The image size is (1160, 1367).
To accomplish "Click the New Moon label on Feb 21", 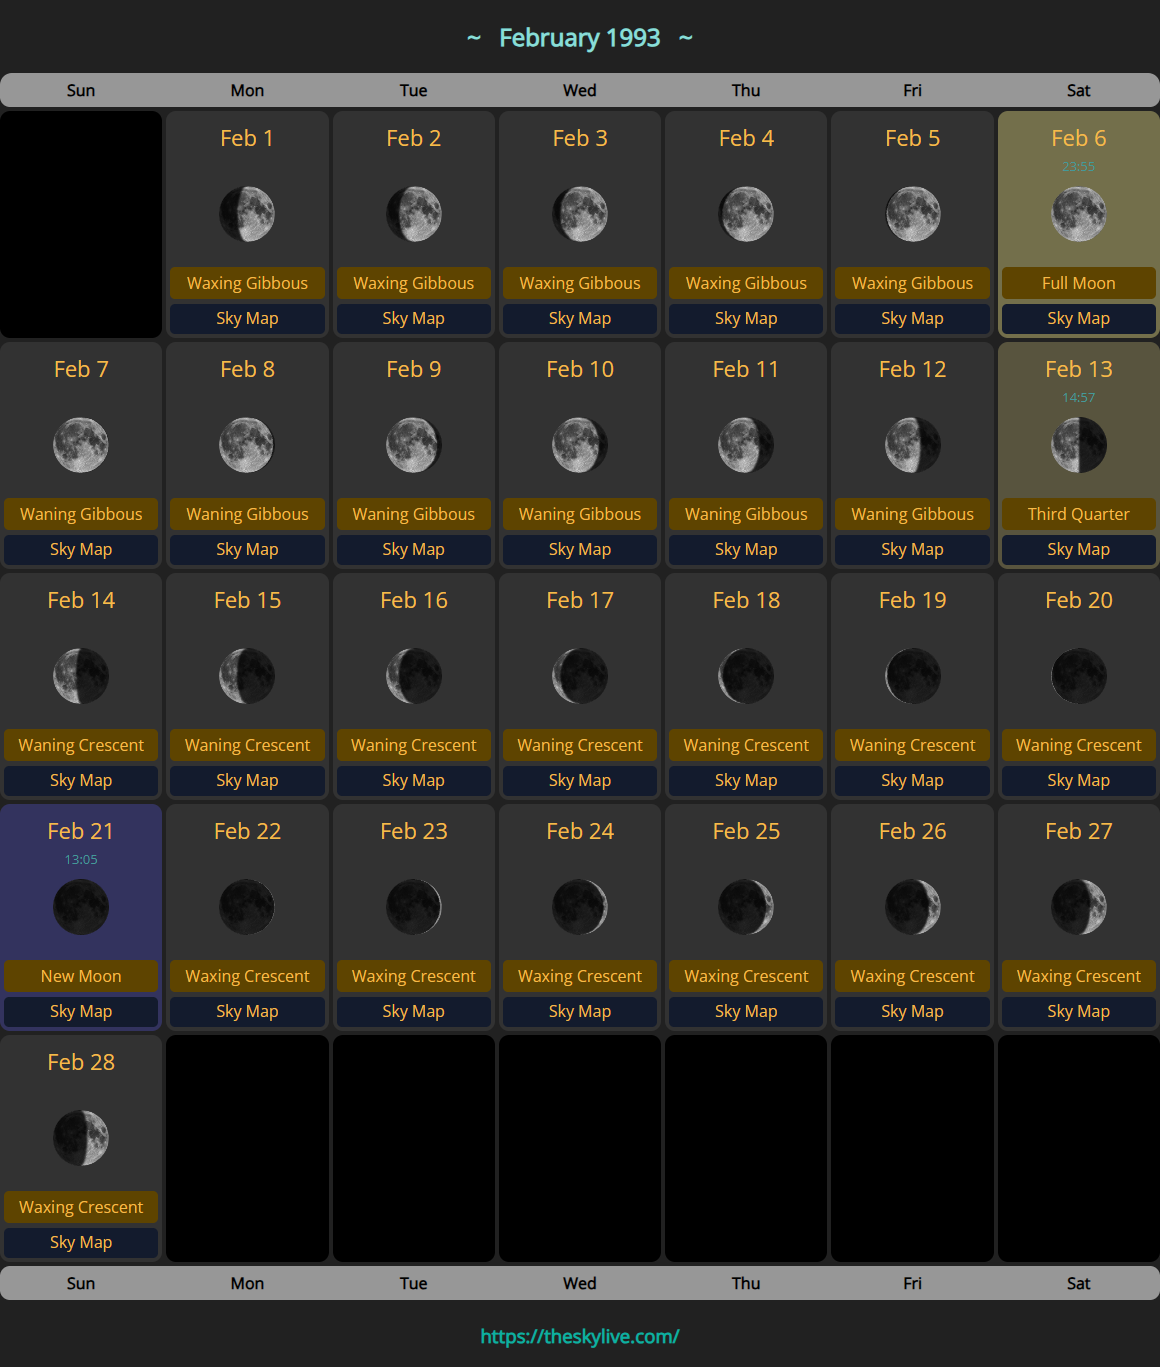I will pos(81,976).
